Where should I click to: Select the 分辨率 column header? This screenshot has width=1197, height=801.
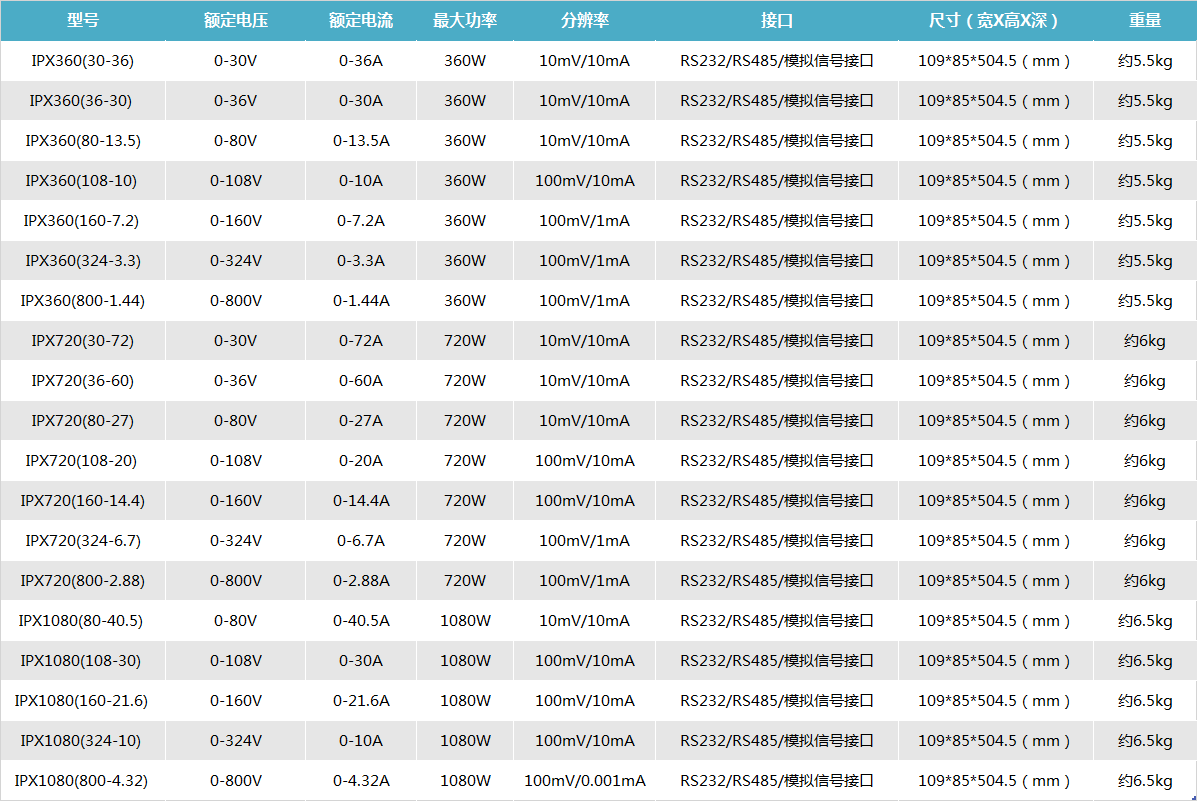584,21
